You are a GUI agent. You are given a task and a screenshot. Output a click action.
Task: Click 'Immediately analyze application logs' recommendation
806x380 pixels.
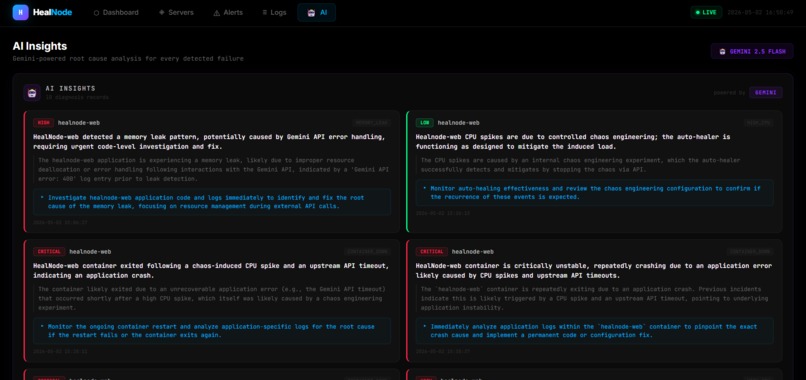(x=594, y=331)
